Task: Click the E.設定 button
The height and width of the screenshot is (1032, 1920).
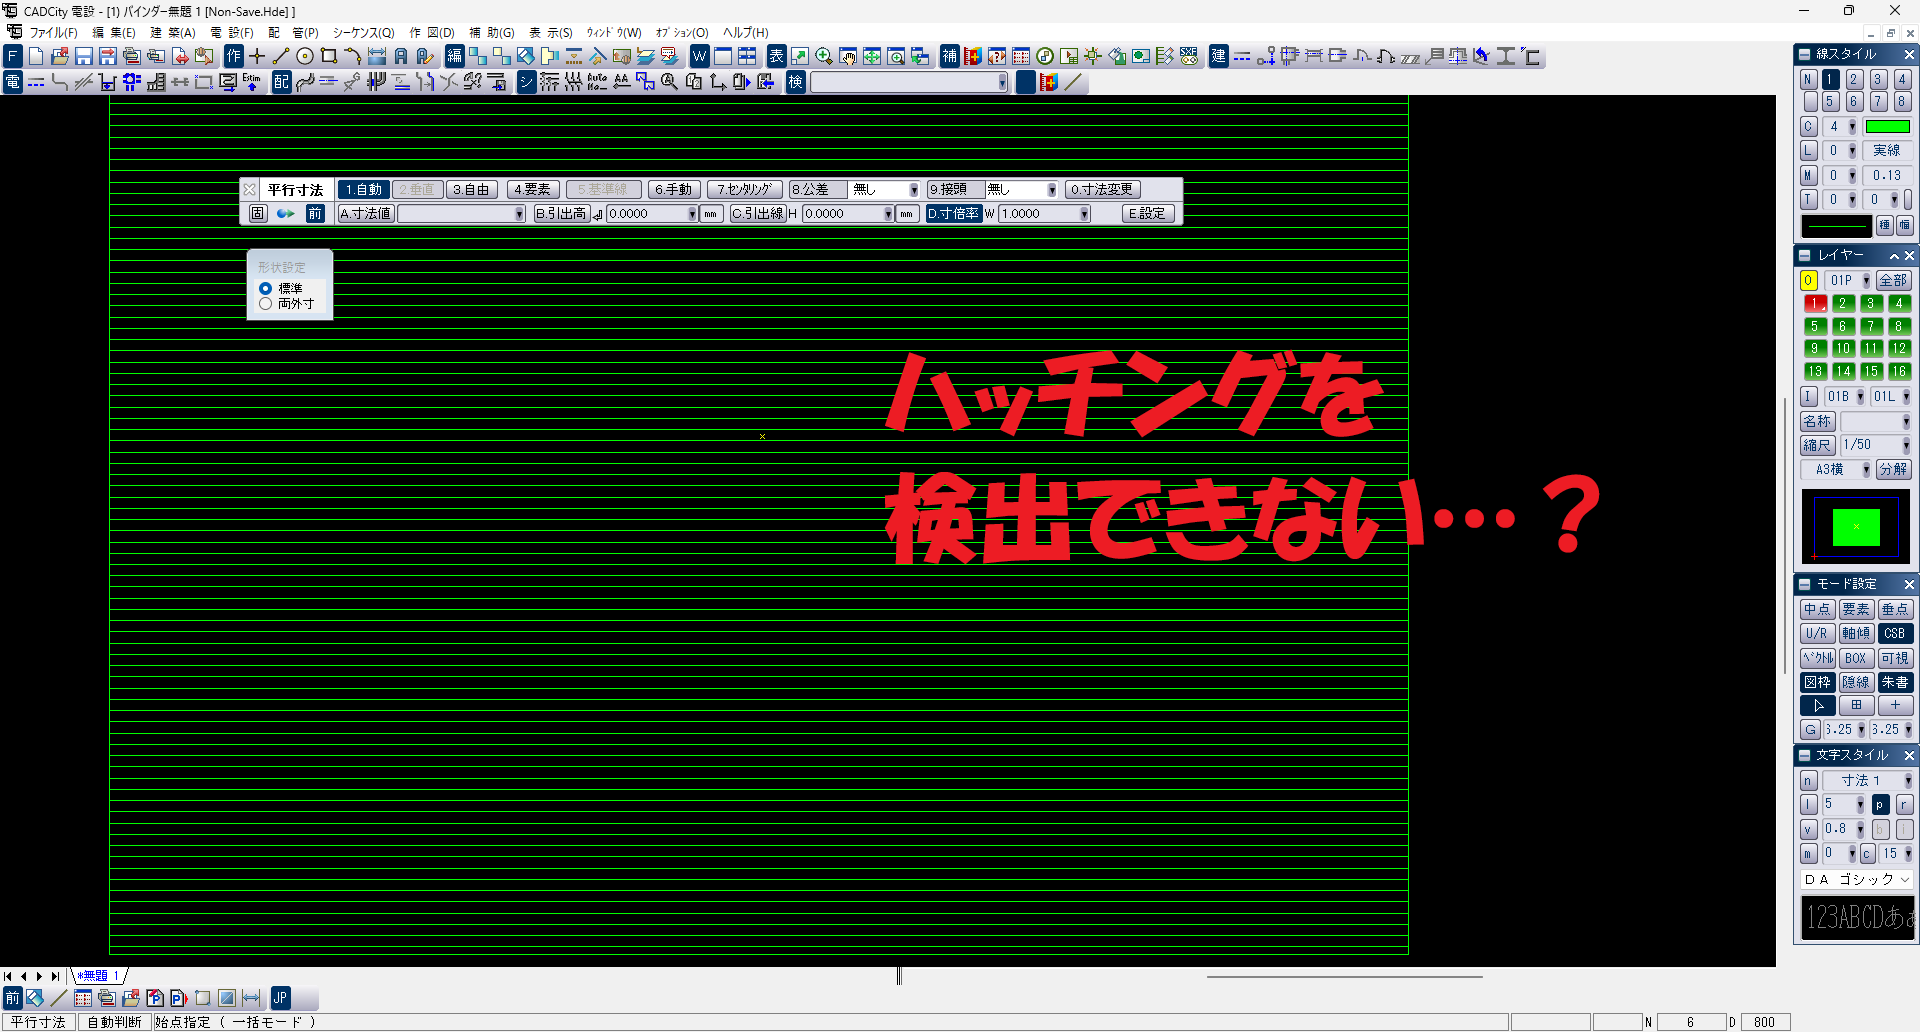Action: point(1147,214)
